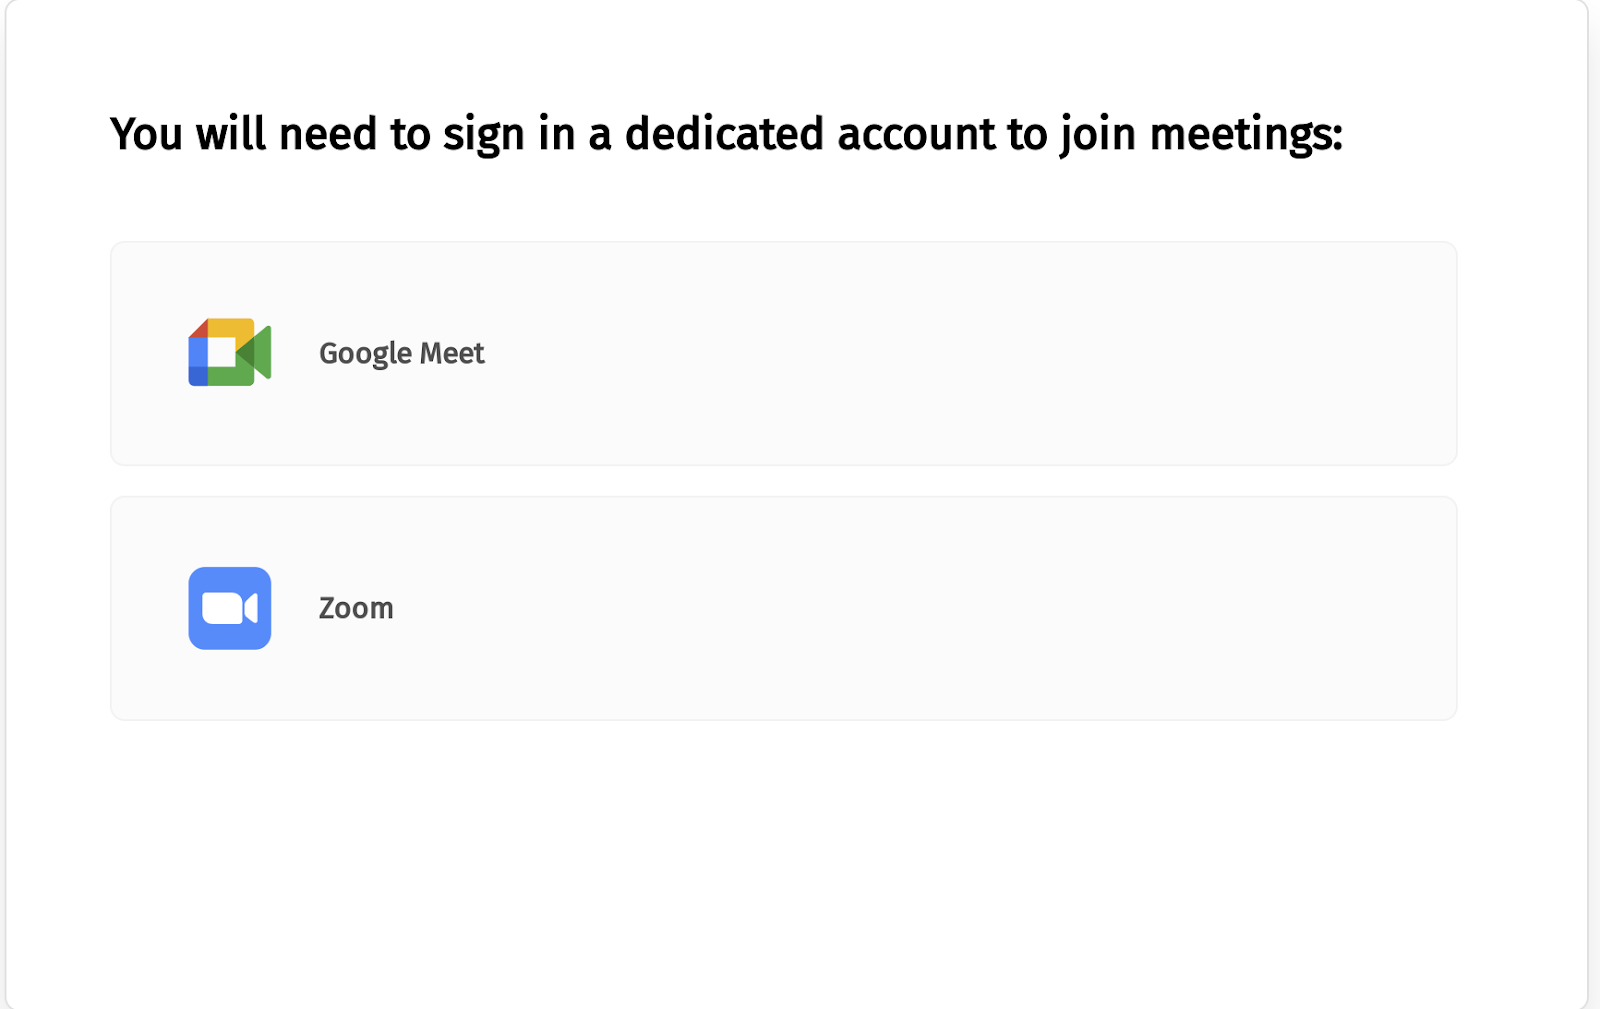1600x1009 pixels.
Task: Select Google Meet as meeting provider
Action: 783,353
